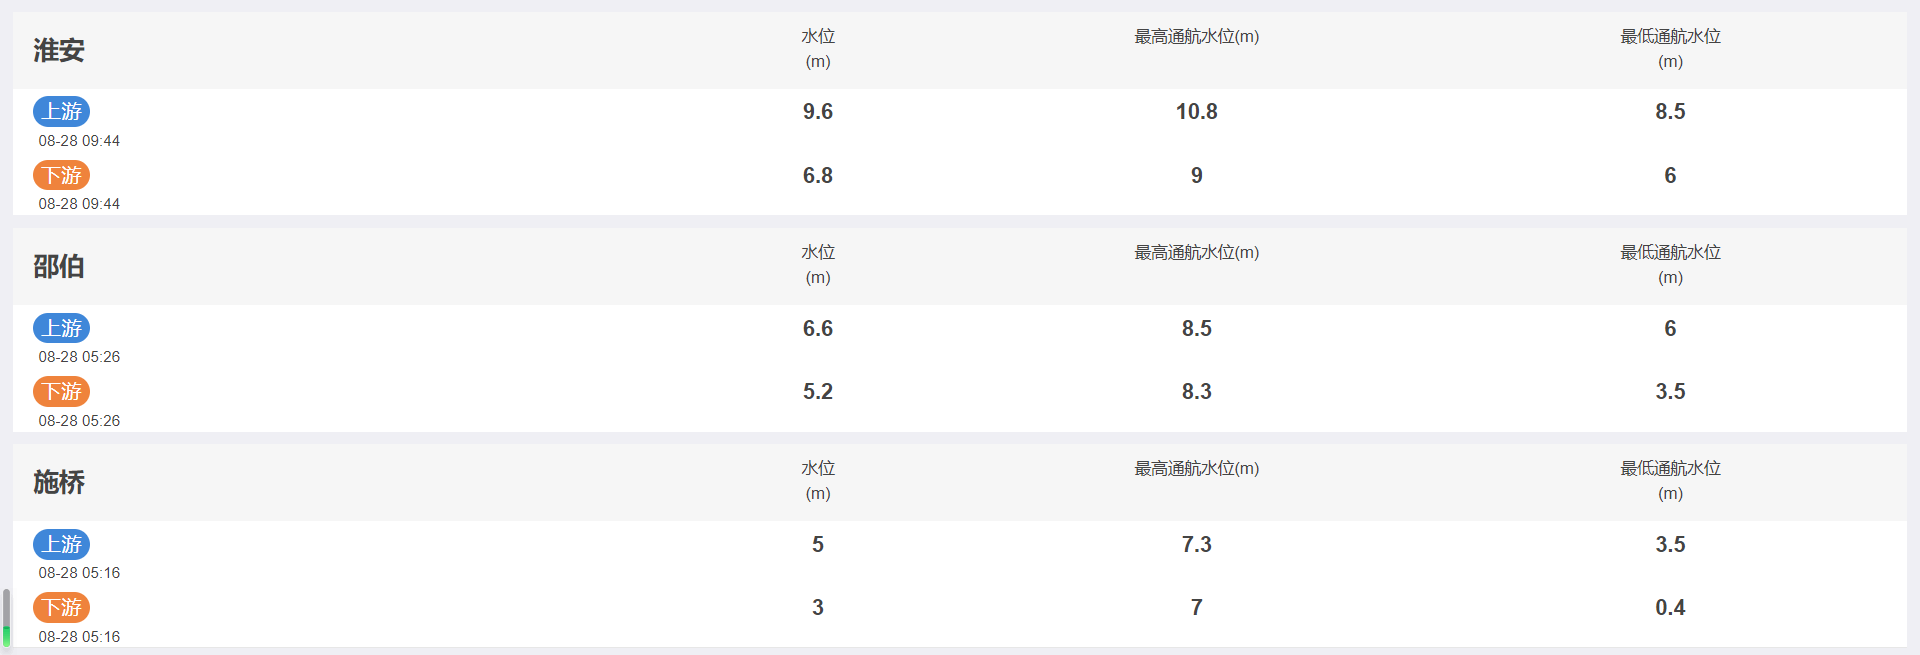
Task: Click the blue 上游 badge under 施桥
Action: pyautogui.click(x=62, y=544)
